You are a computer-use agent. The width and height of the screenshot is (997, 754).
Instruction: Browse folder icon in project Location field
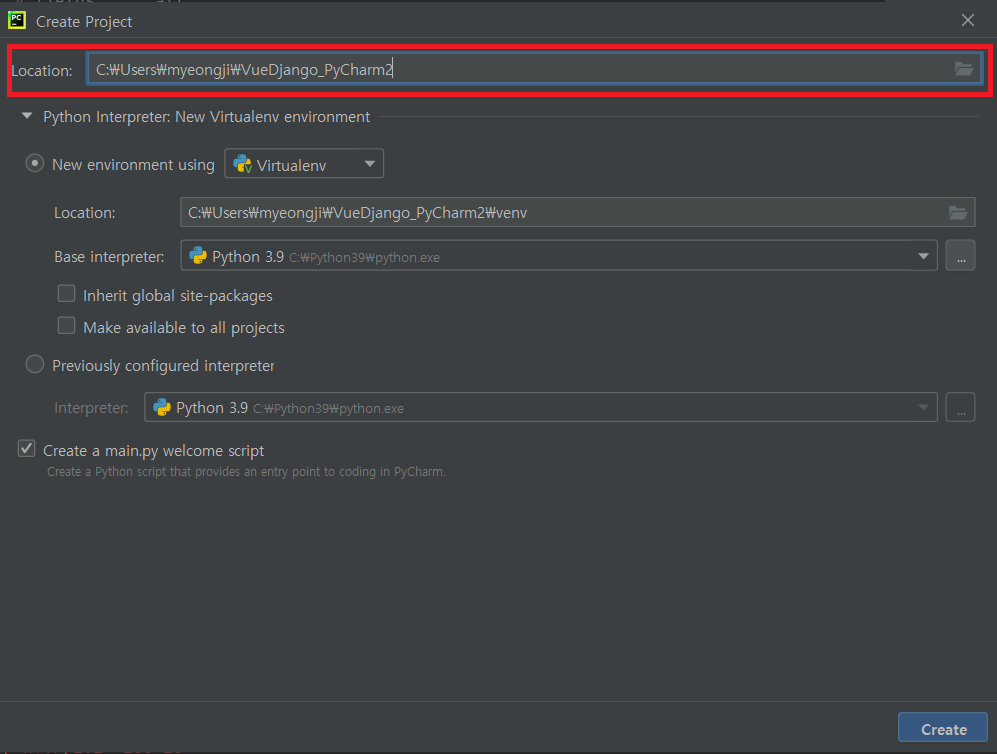tap(963, 69)
